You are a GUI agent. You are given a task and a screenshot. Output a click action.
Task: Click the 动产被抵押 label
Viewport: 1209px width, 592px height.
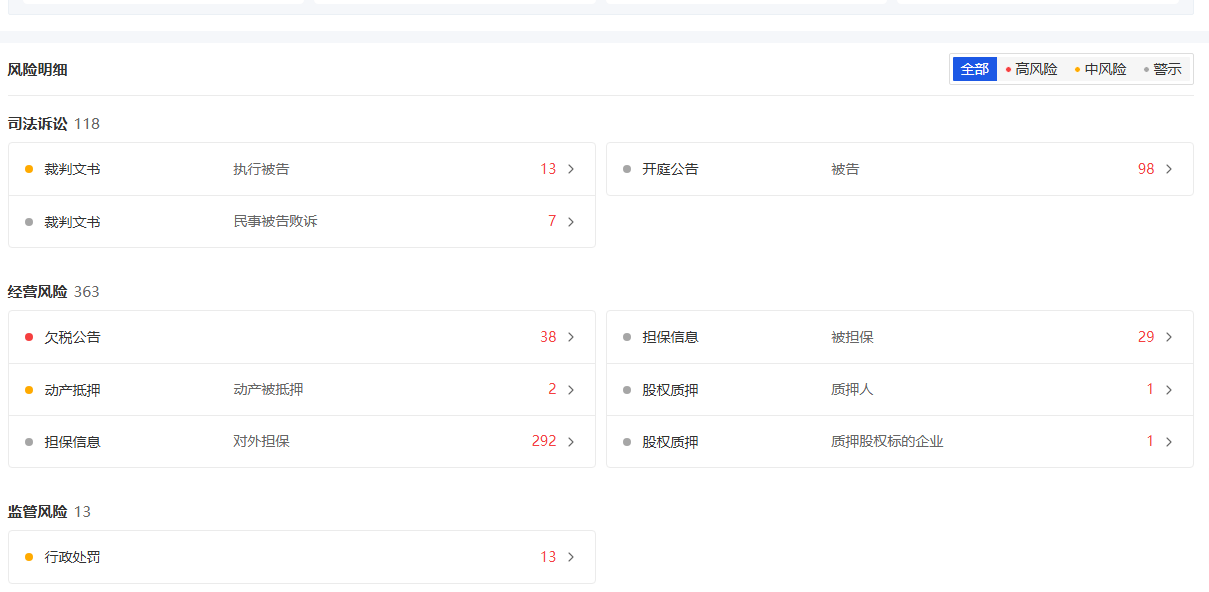tap(268, 390)
